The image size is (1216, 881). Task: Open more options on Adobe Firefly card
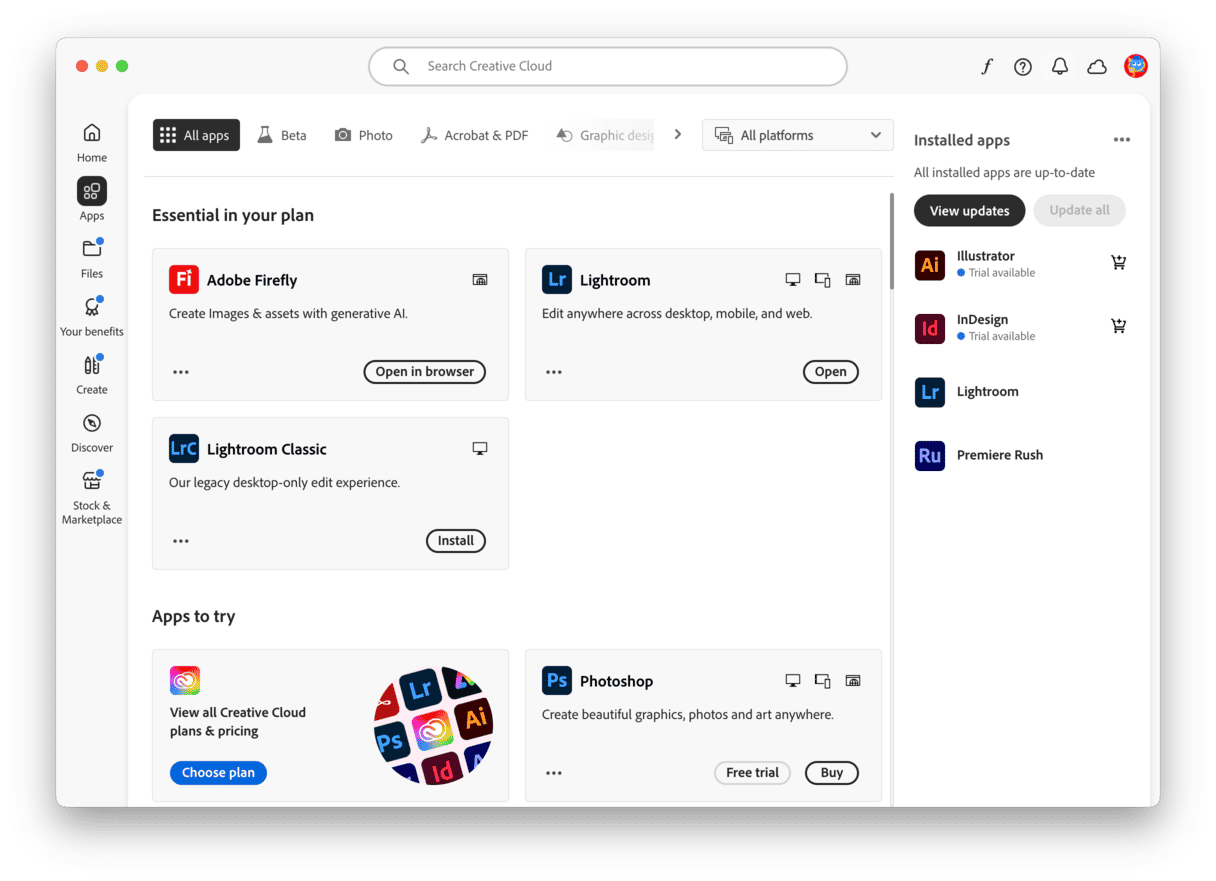coord(181,372)
